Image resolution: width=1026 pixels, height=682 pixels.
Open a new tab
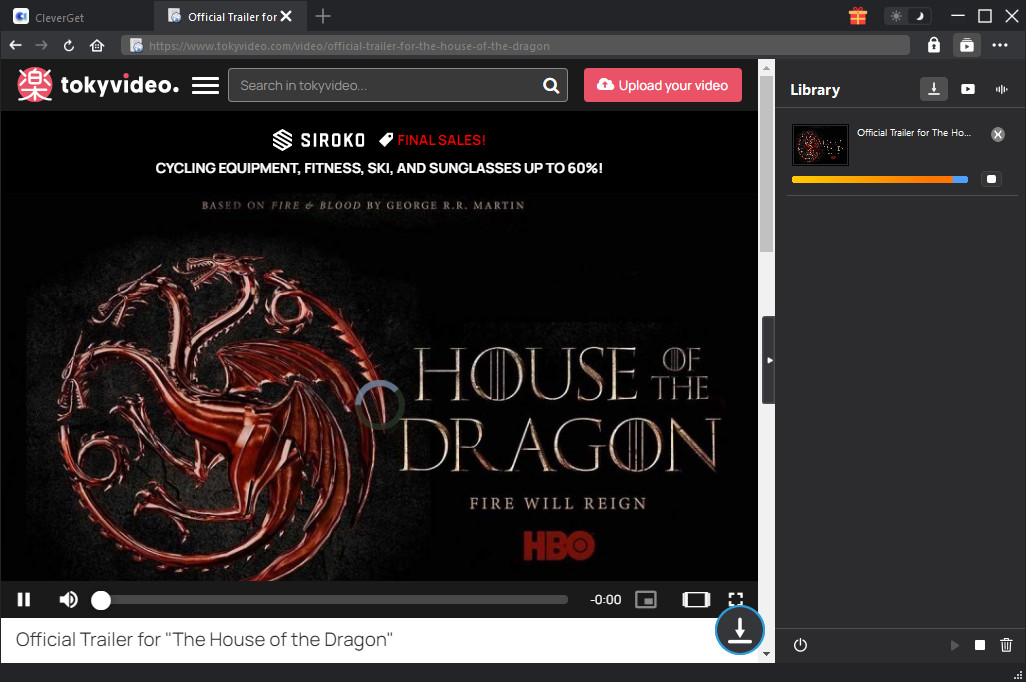pos(323,16)
